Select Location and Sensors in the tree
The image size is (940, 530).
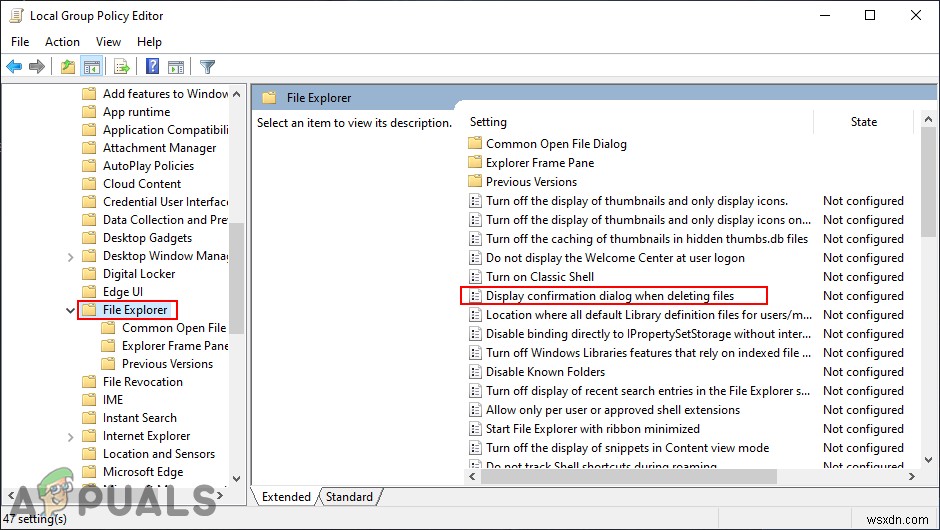pyautogui.click(x=158, y=454)
